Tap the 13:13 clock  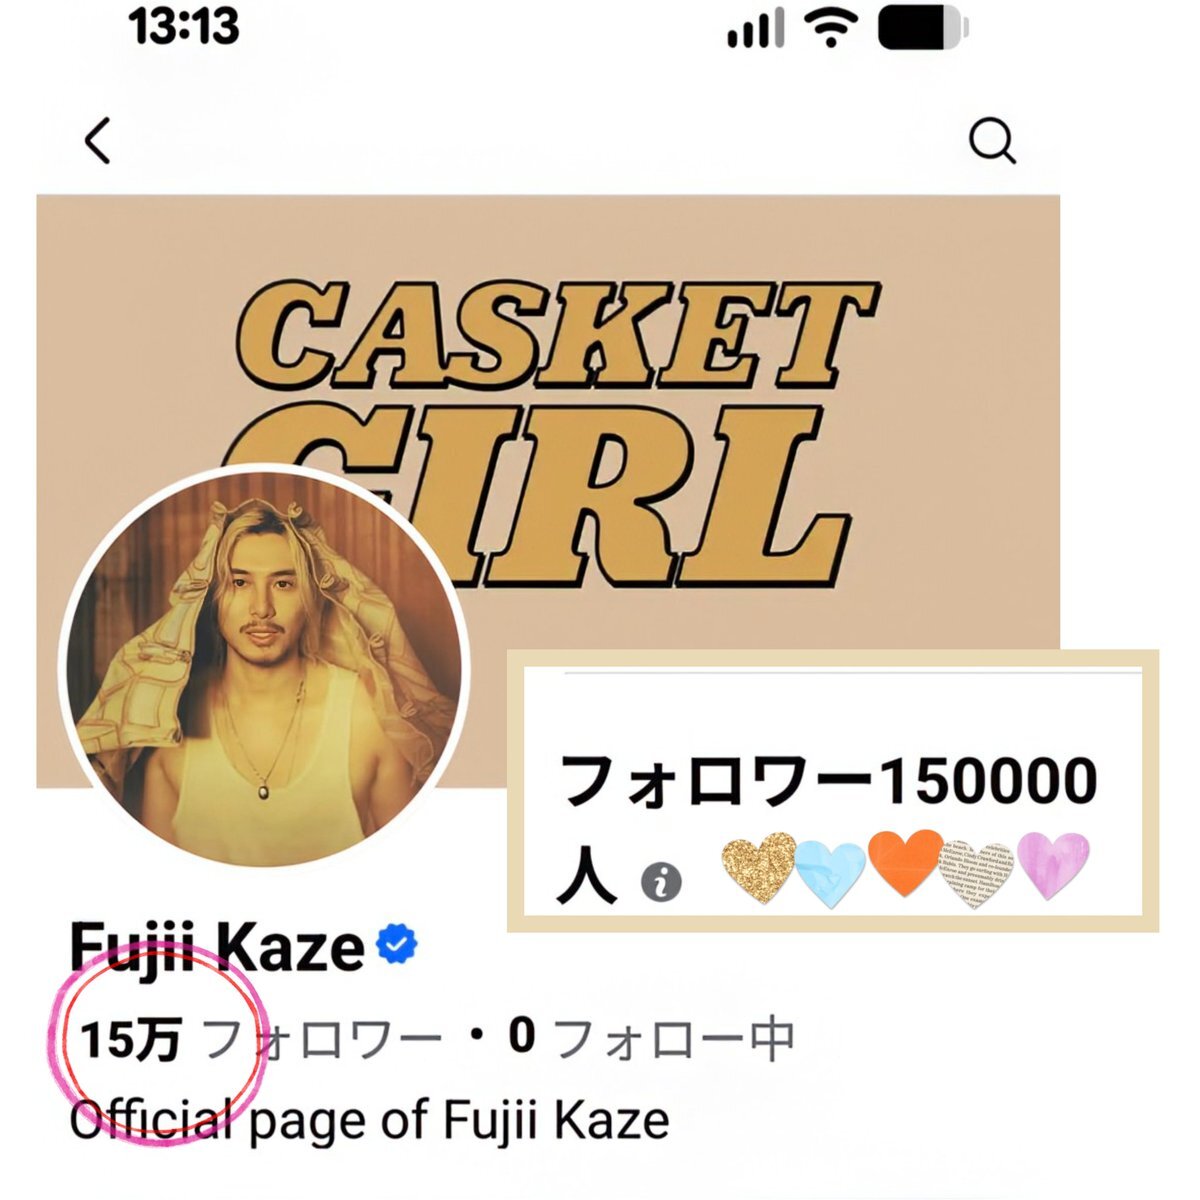(x=184, y=26)
